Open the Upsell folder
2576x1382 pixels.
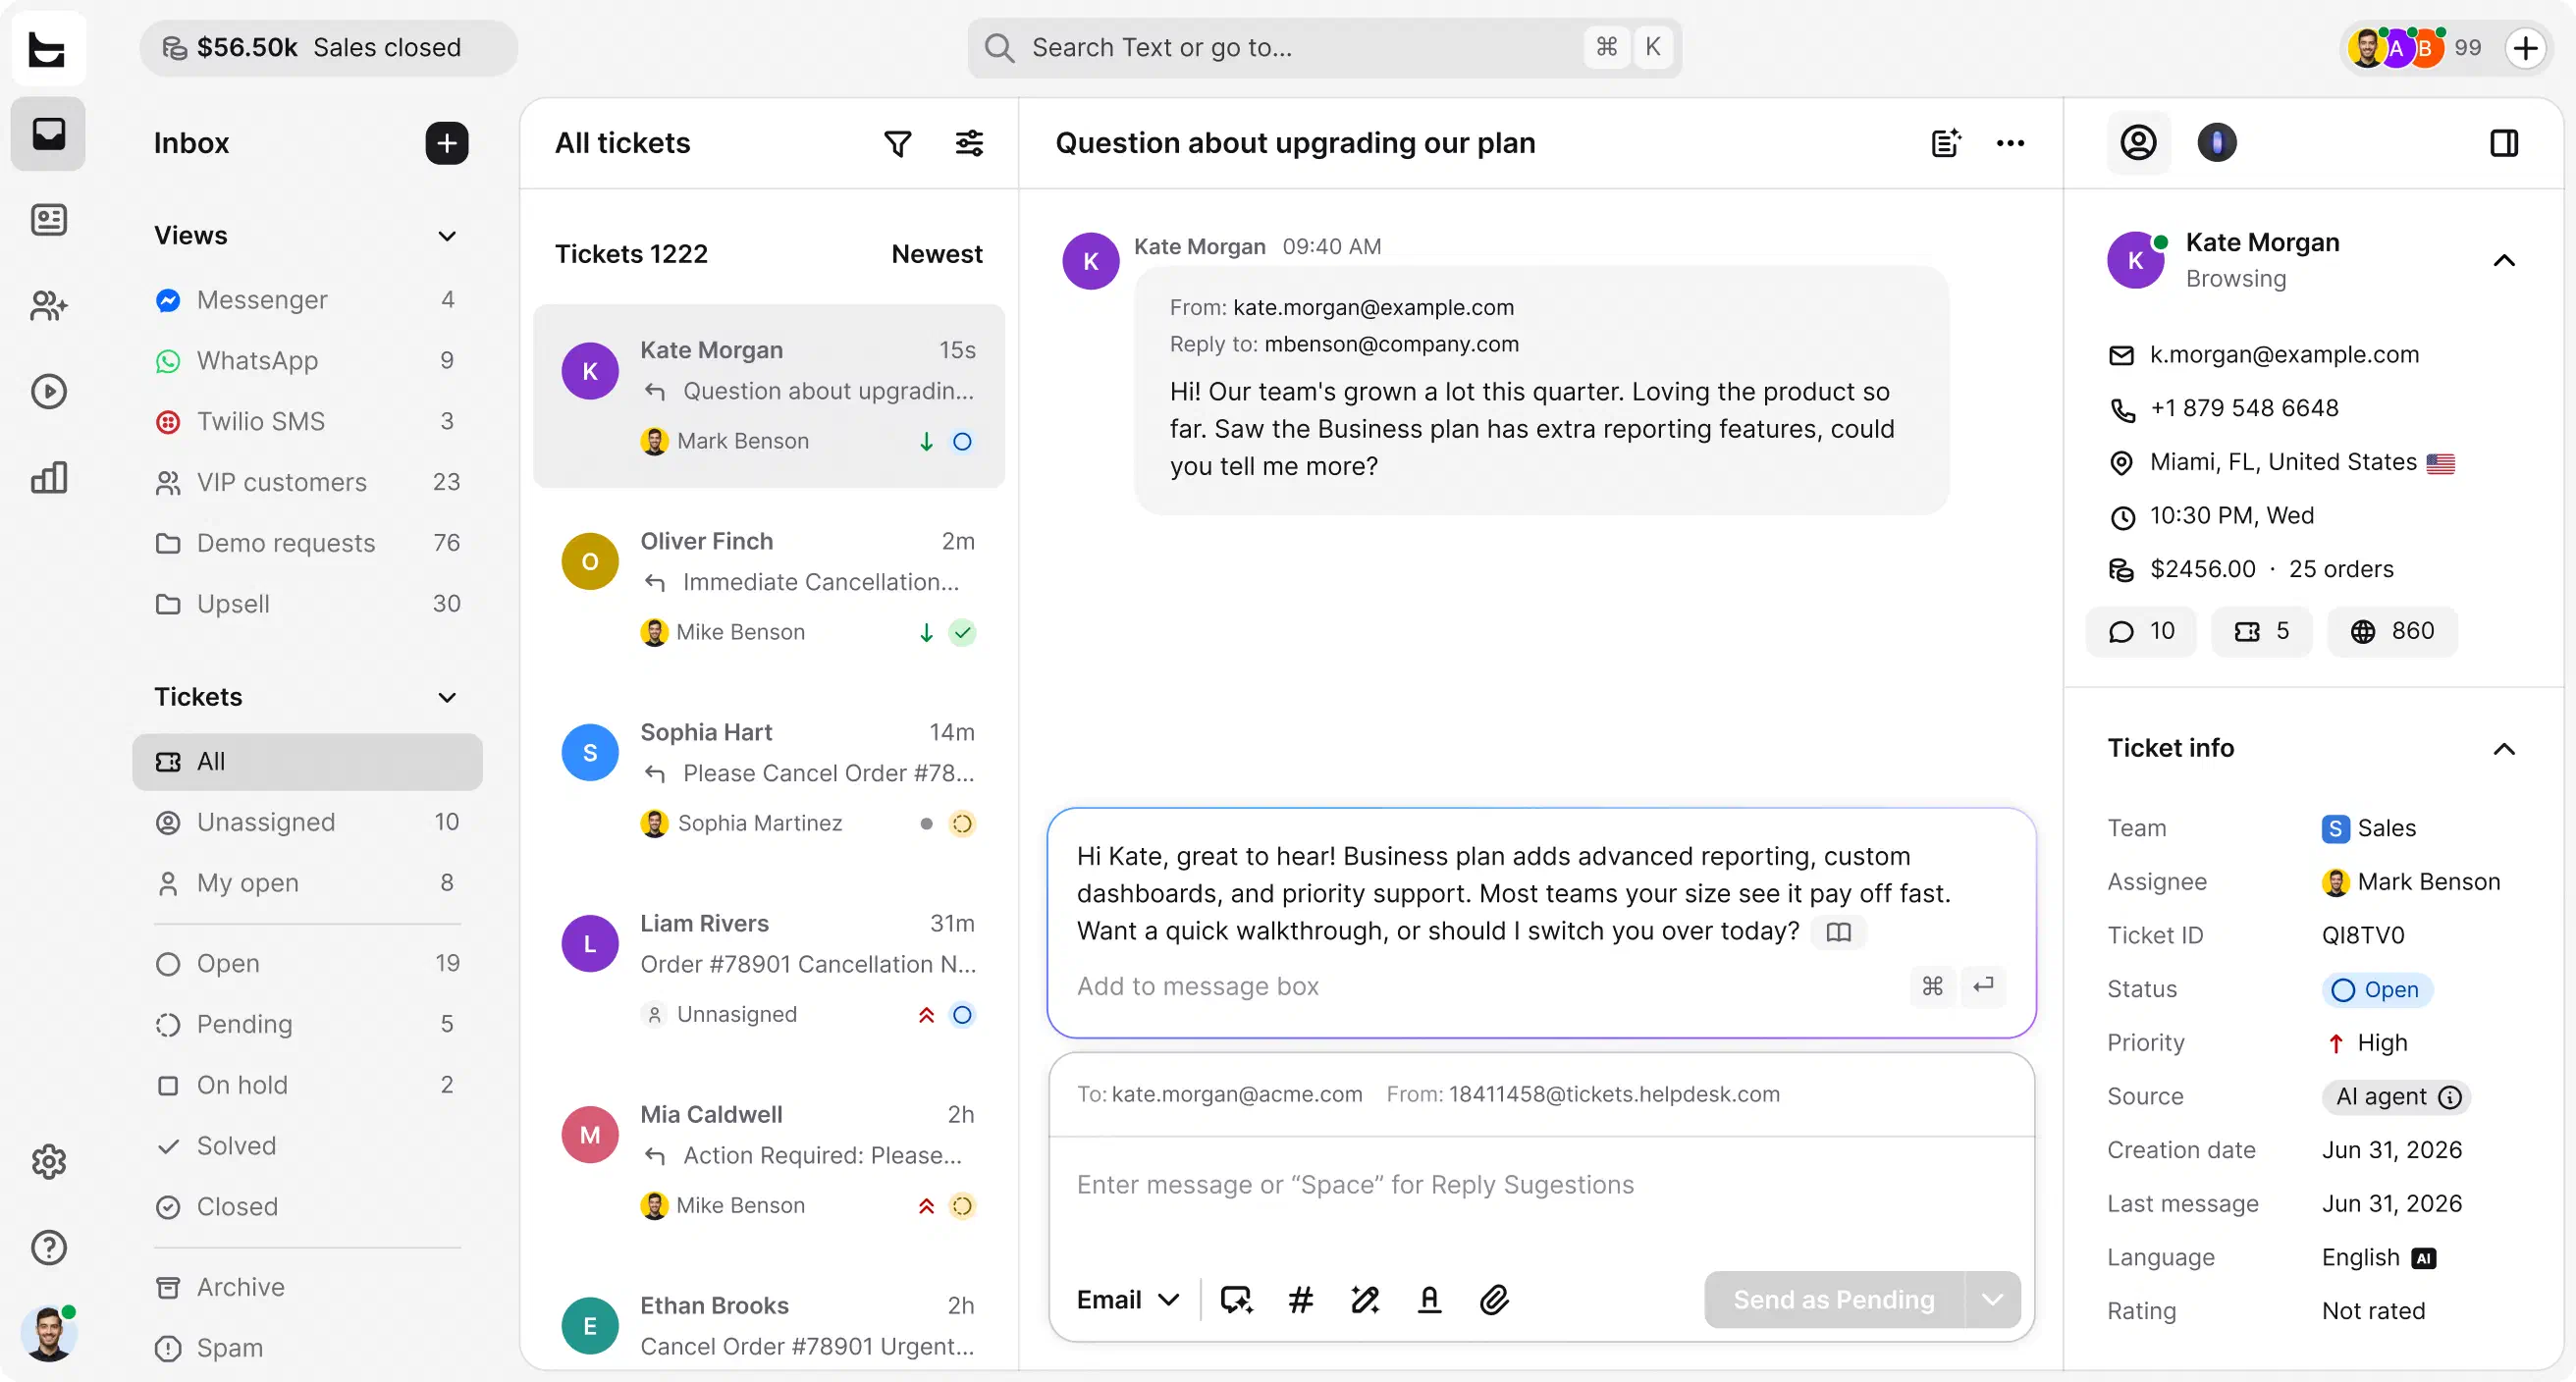click(306, 604)
